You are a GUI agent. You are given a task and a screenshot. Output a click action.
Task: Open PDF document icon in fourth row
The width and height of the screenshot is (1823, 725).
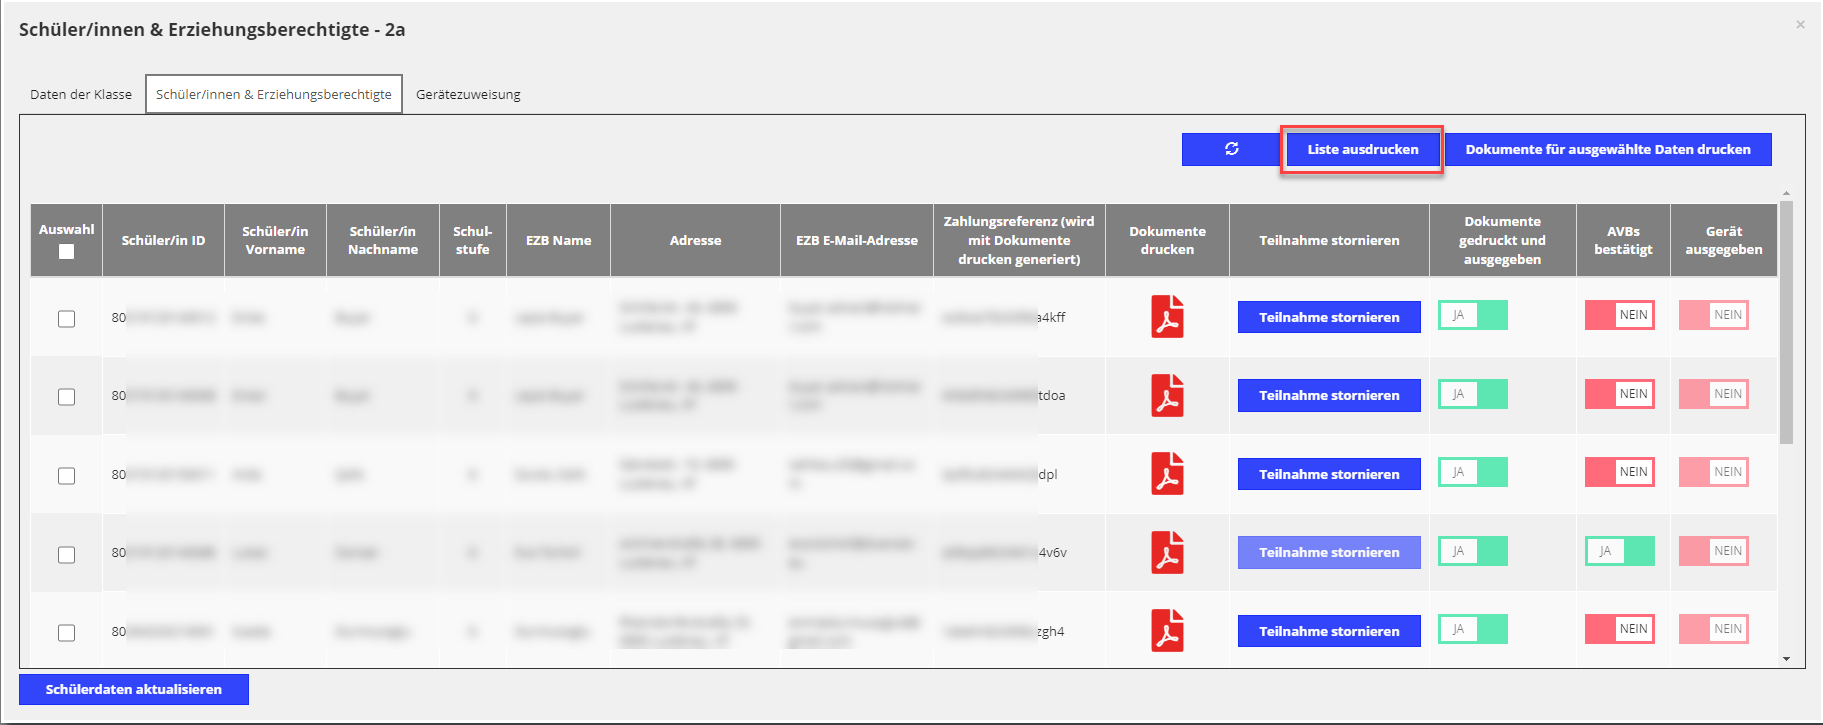point(1167,552)
